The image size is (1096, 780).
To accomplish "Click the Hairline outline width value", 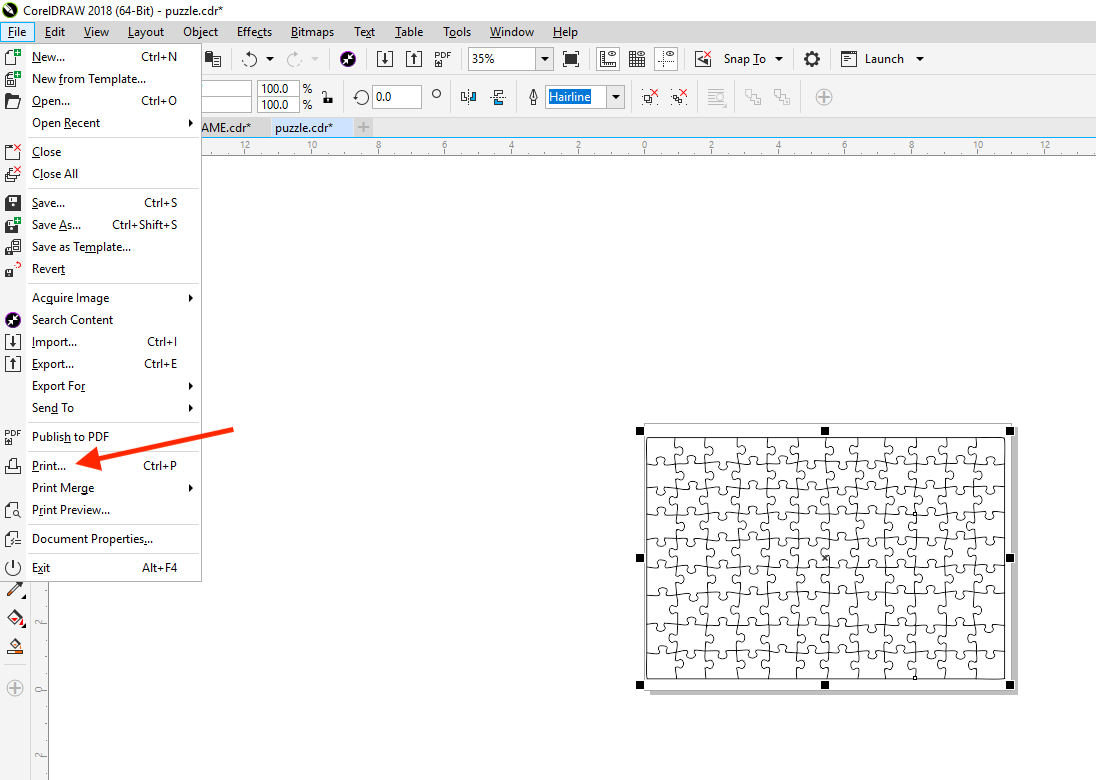I will [x=570, y=97].
